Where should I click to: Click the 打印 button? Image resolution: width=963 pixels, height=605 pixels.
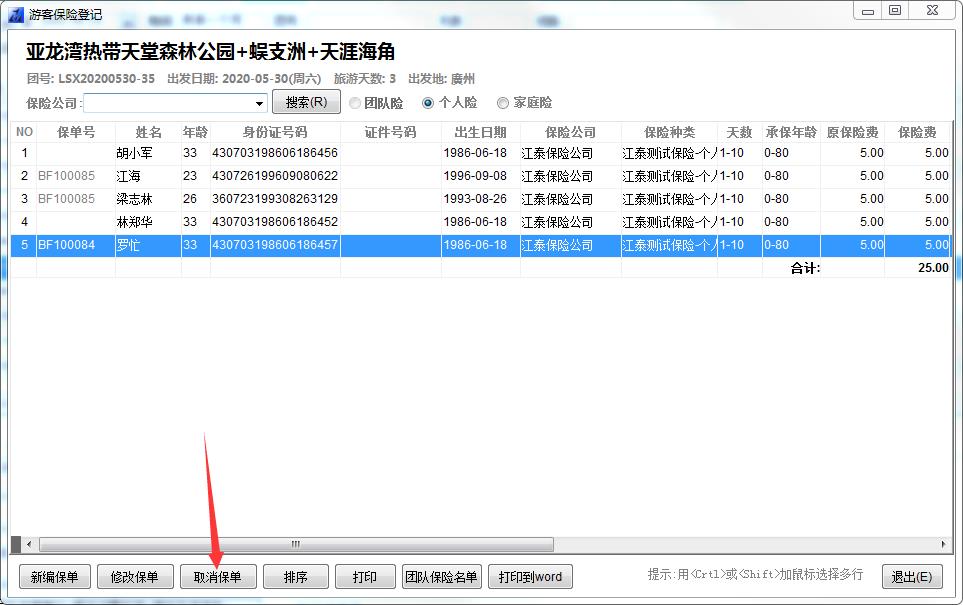click(x=364, y=577)
